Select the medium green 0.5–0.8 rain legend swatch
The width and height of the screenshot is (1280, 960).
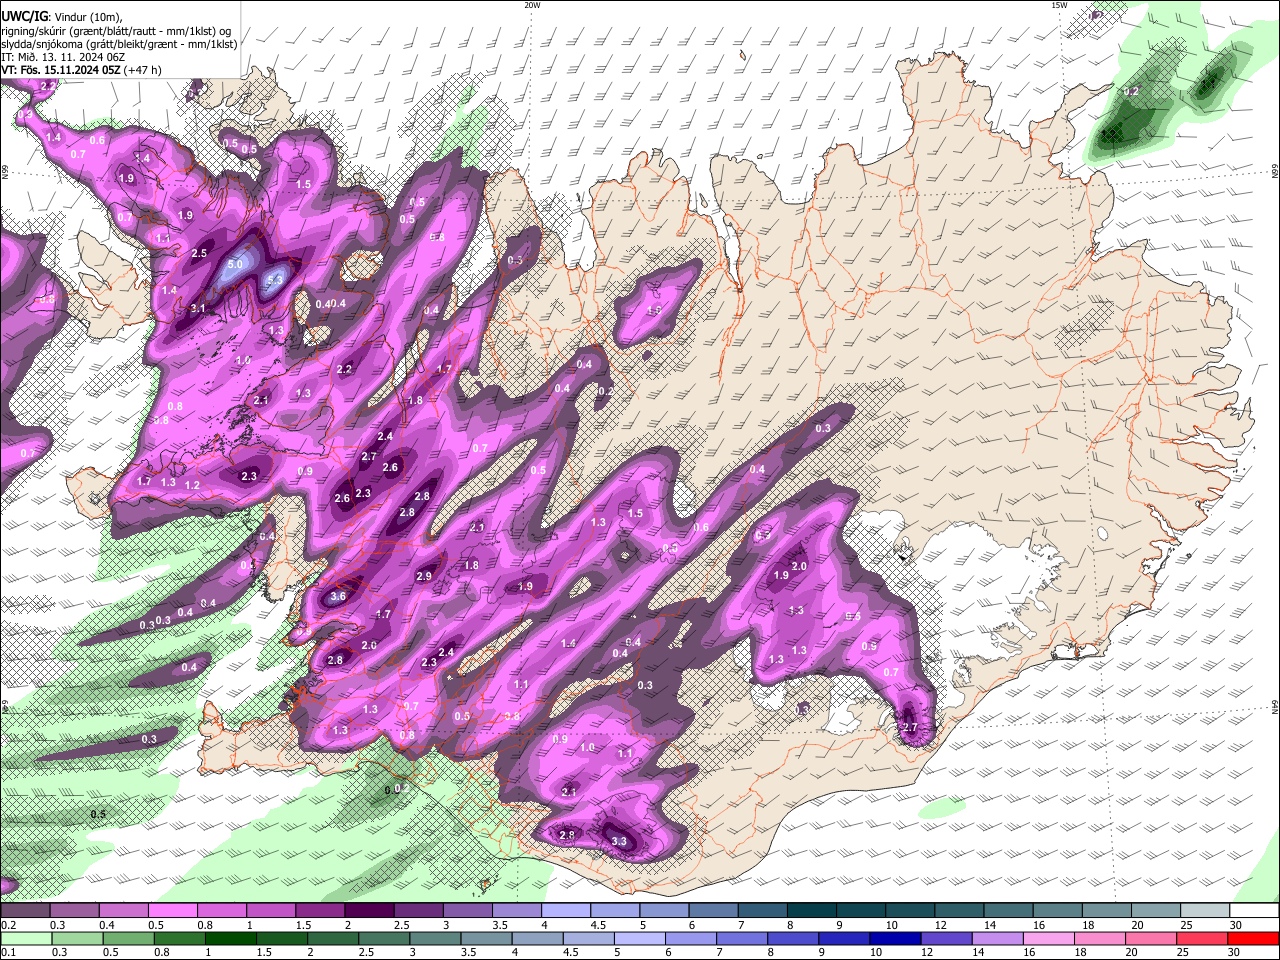[x=130, y=938]
